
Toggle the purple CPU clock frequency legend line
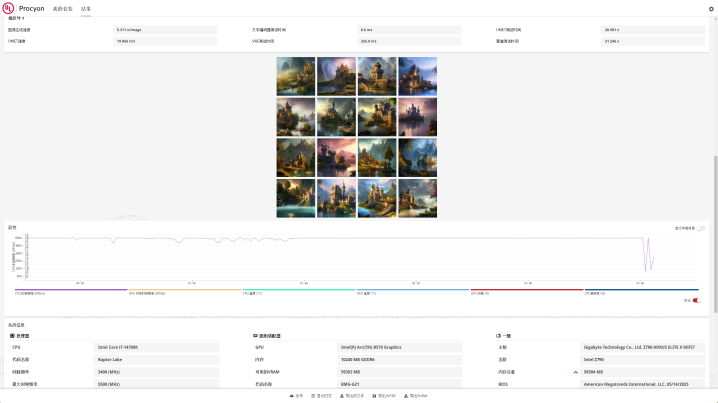pos(71,290)
